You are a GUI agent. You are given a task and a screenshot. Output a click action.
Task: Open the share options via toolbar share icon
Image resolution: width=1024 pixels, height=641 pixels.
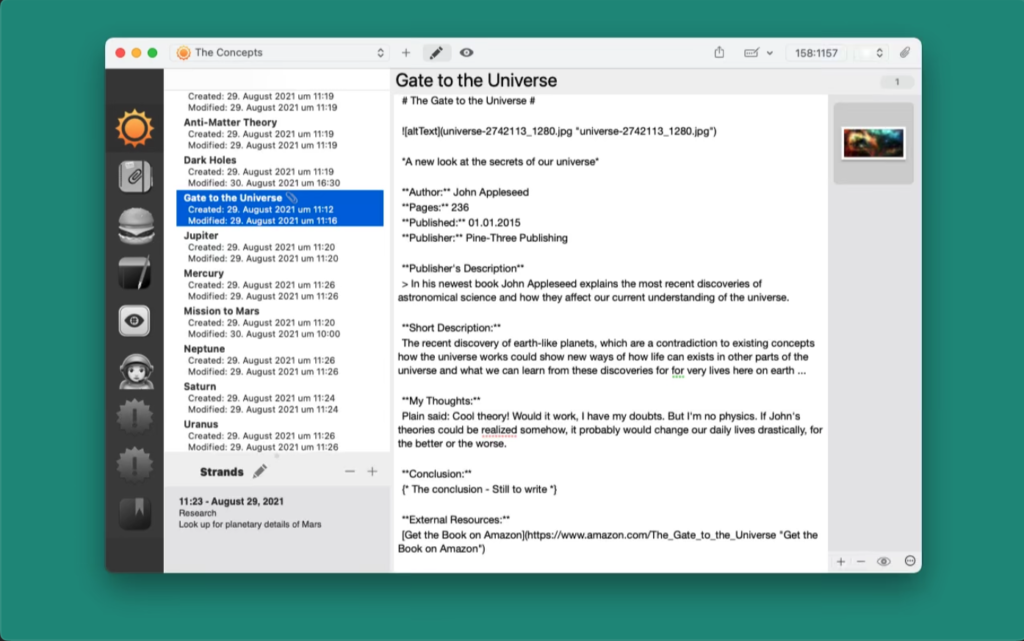(x=719, y=52)
